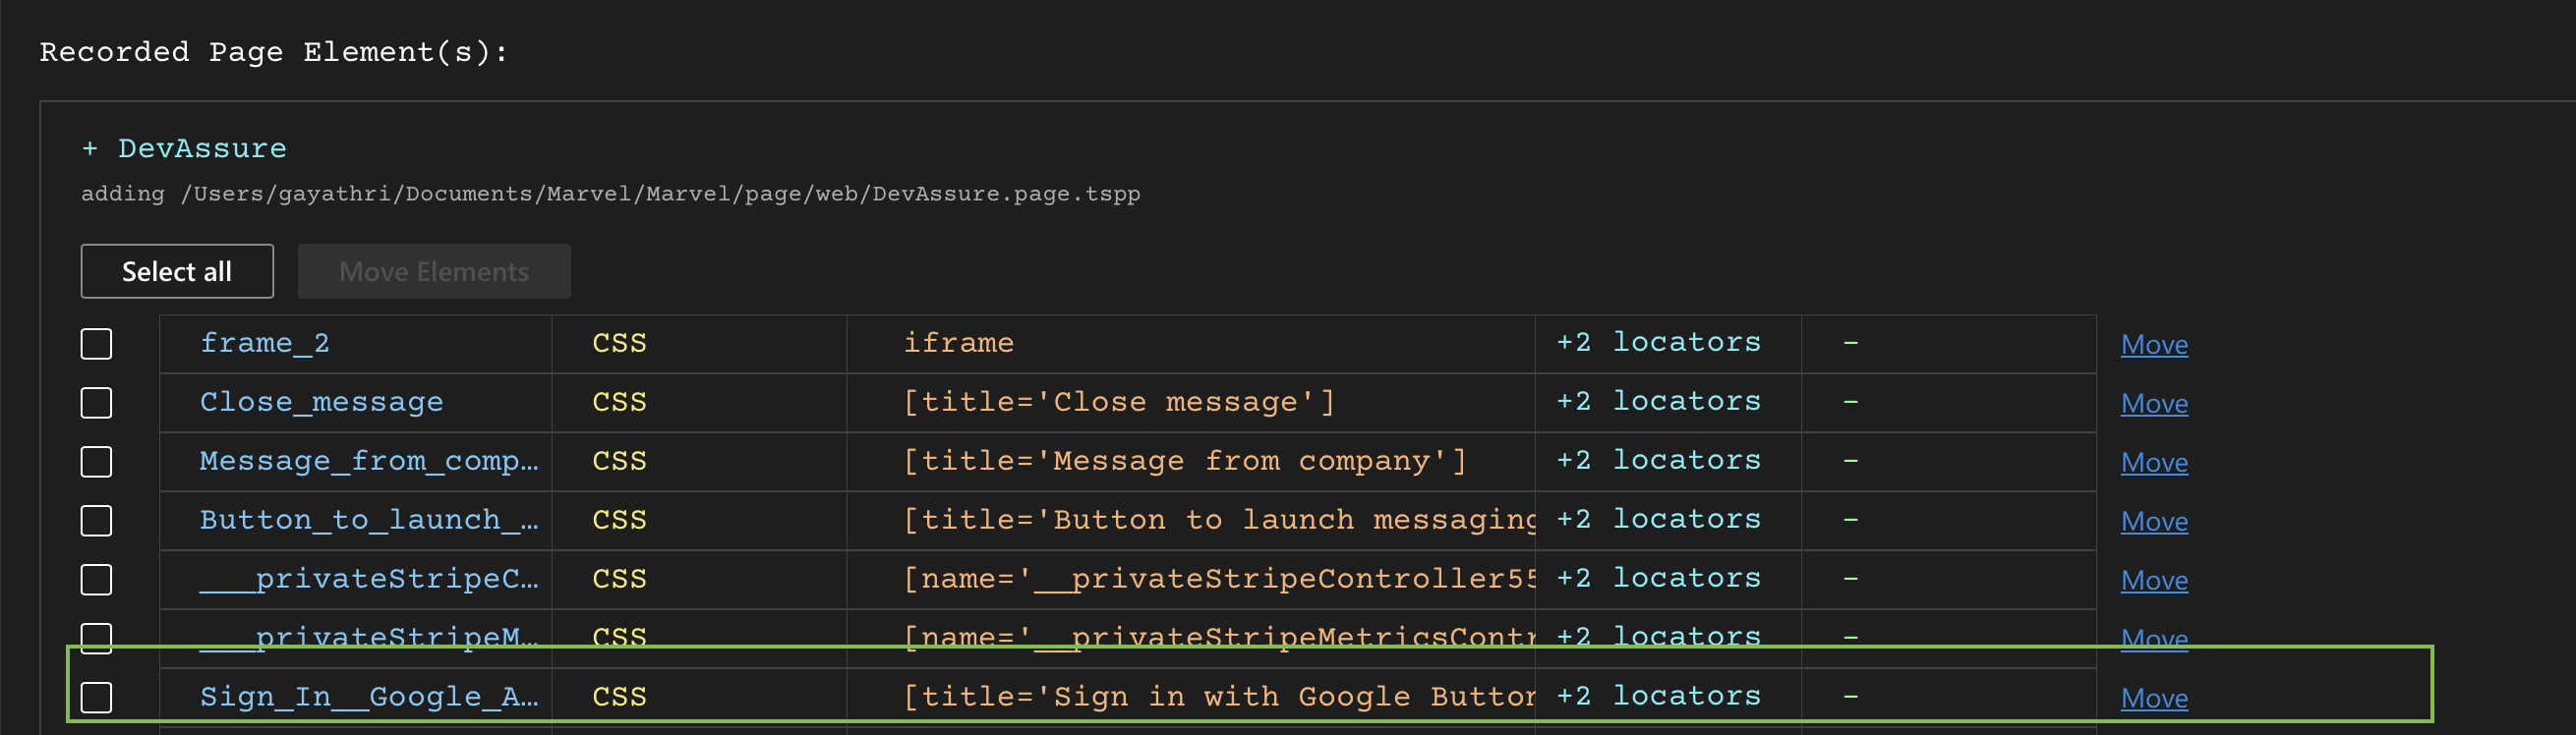Select the Message_from_comp element checkbox
The width and height of the screenshot is (2576, 735).
(x=96, y=462)
